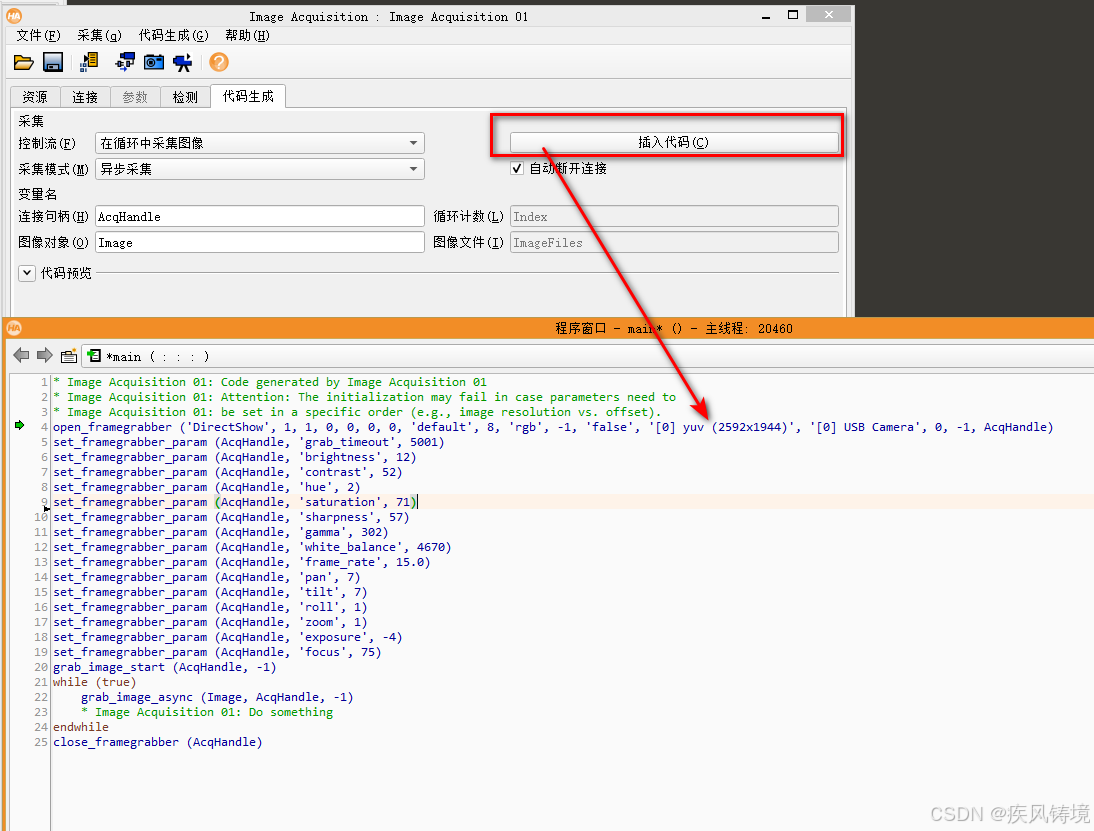Click the 插入代码(C) button
Image resolution: width=1094 pixels, height=831 pixels.
tap(674, 142)
